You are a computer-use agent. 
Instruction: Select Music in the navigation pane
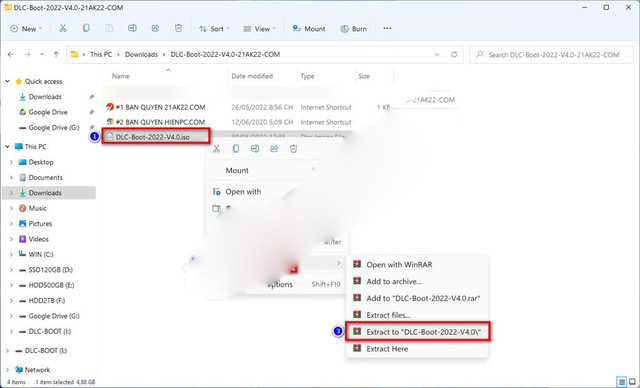[37, 208]
